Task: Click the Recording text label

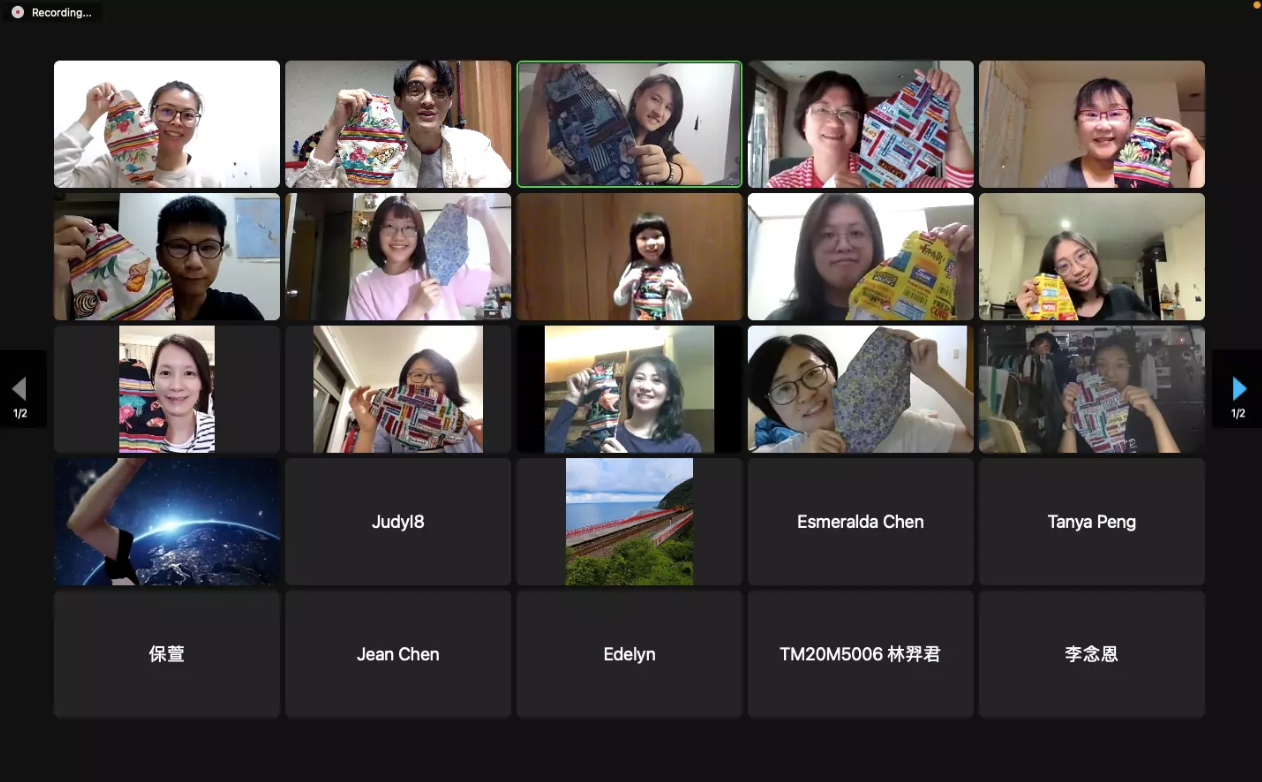Action: click(61, 13)
